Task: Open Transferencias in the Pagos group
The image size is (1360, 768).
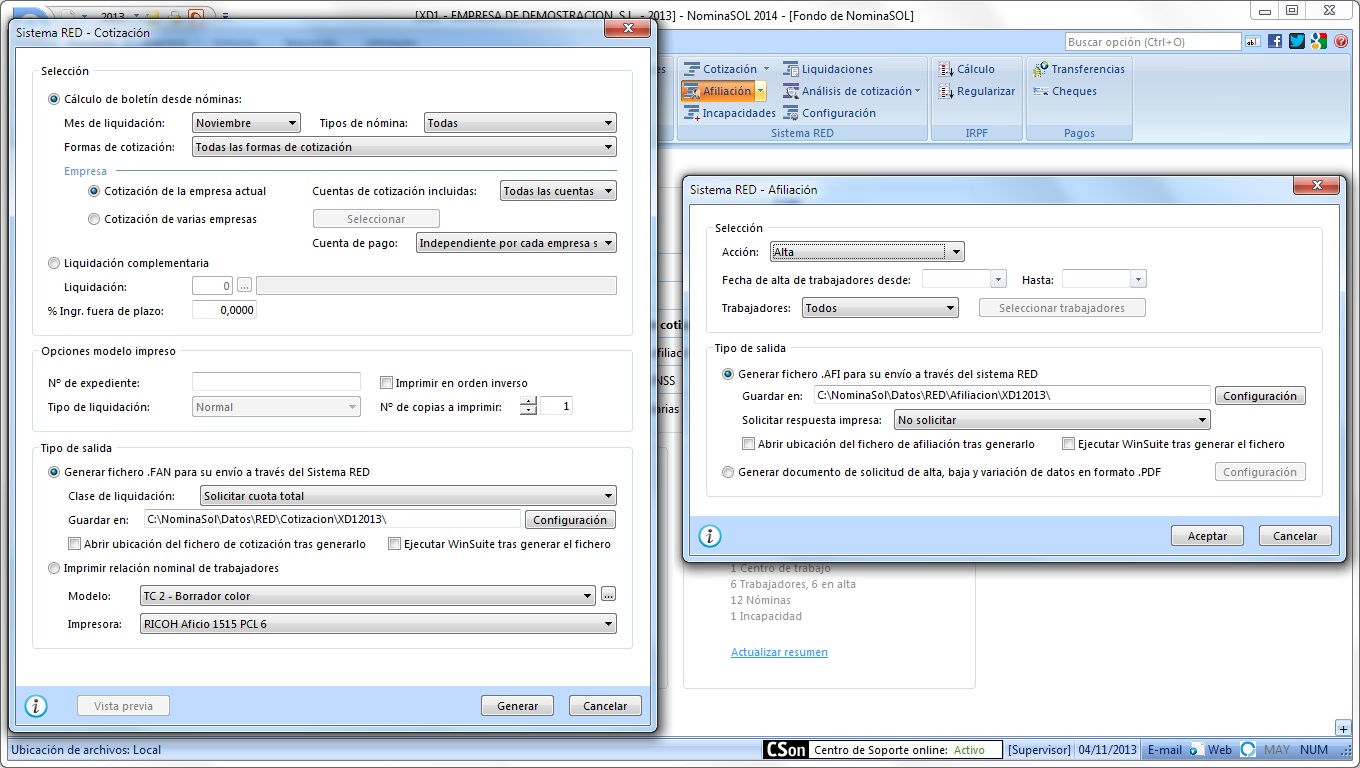Action: (1078, 69)
